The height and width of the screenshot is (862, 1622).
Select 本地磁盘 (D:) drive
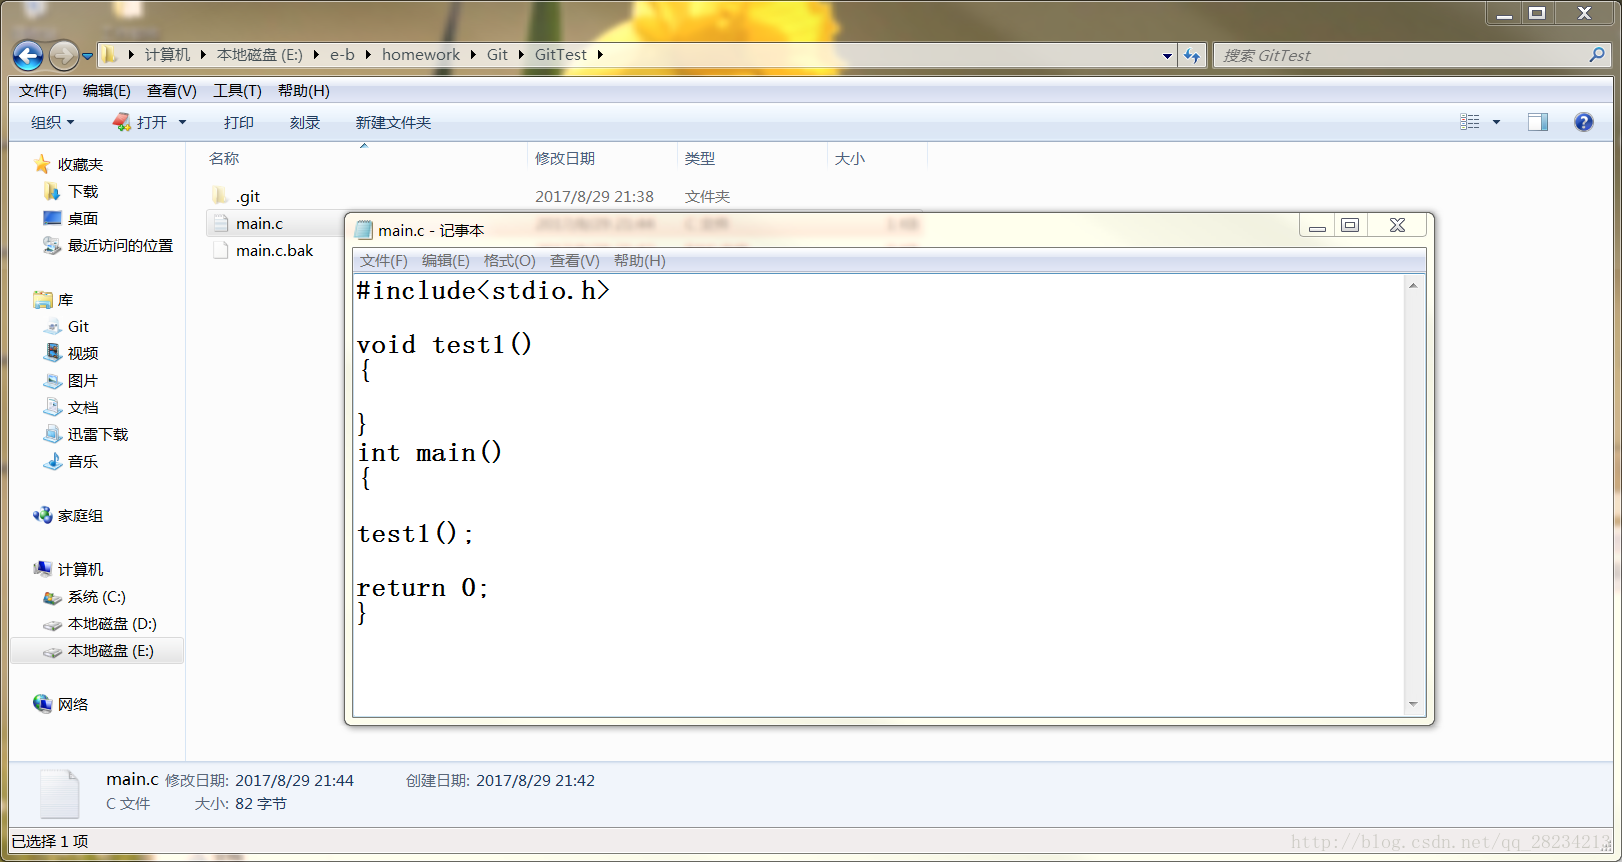(x=112, y=623)
